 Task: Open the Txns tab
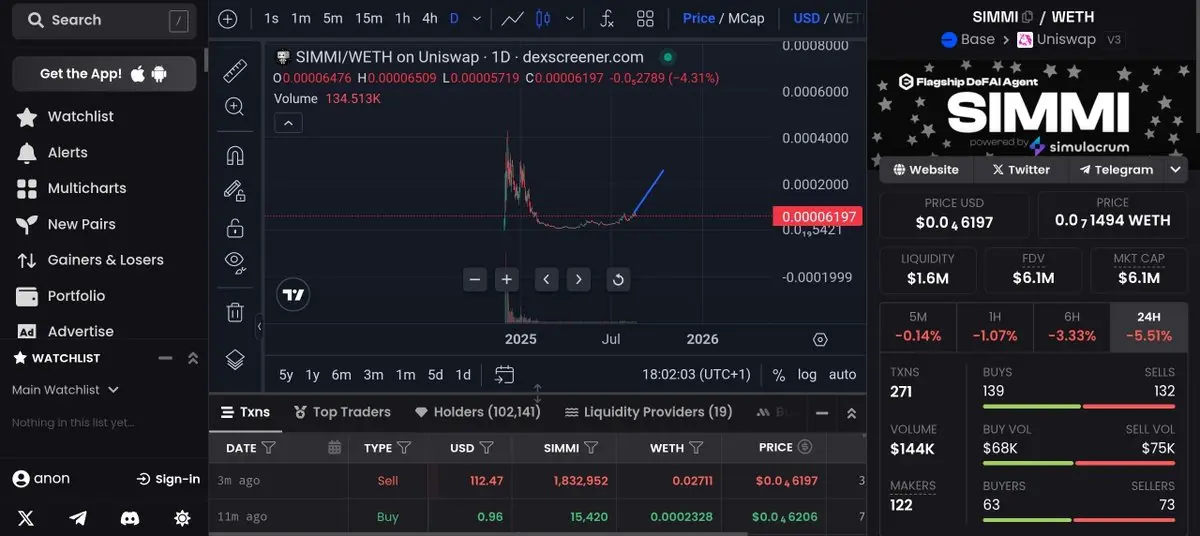point(245,412)
